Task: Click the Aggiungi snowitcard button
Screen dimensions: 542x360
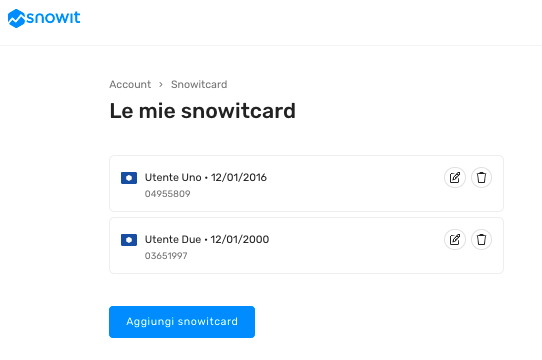Action: pyautogui.click(x=182, y=322)
